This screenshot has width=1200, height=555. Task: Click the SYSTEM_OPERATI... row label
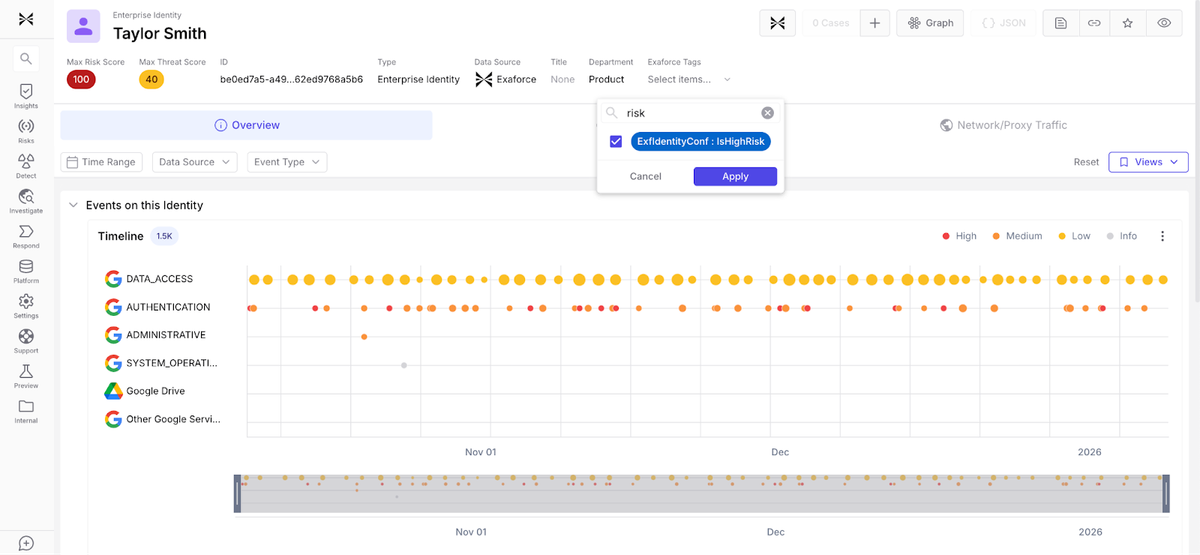tap(171, 363)
